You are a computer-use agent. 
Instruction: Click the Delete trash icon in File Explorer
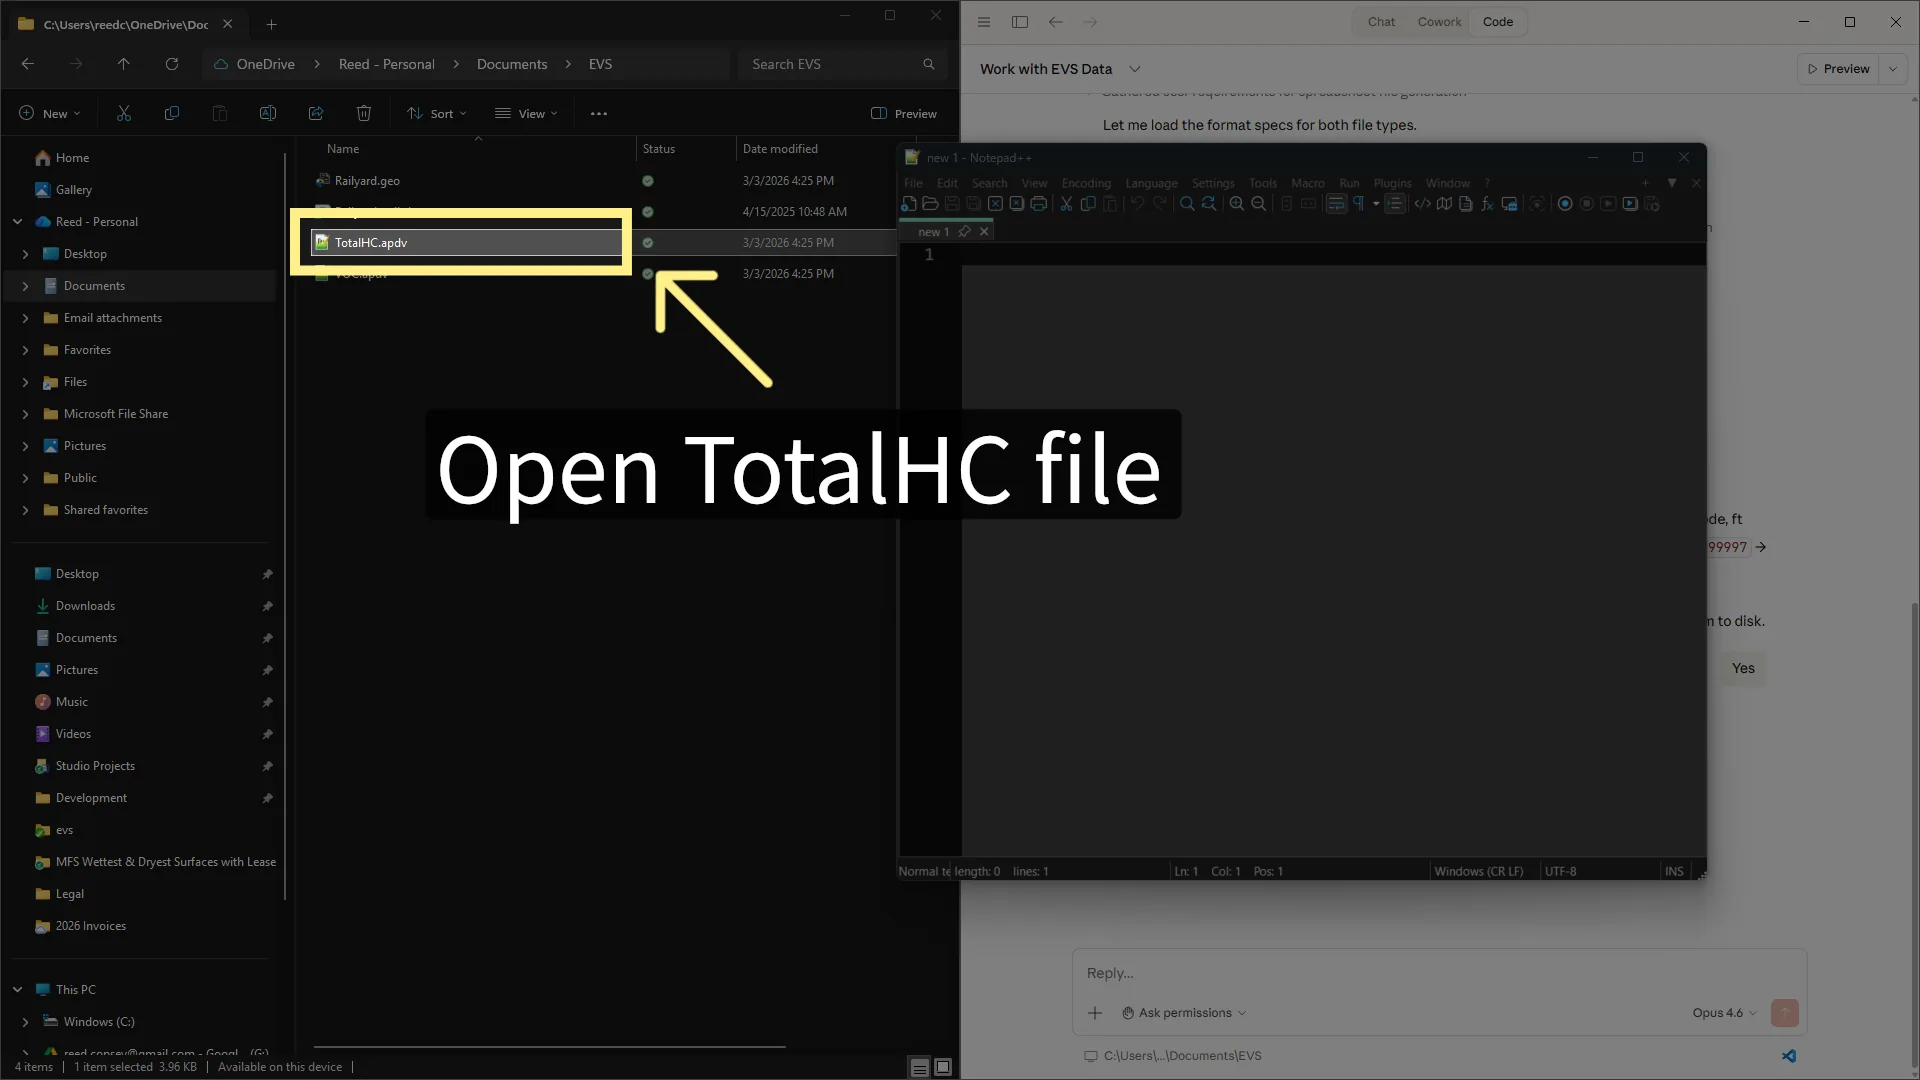coord(364,113)
